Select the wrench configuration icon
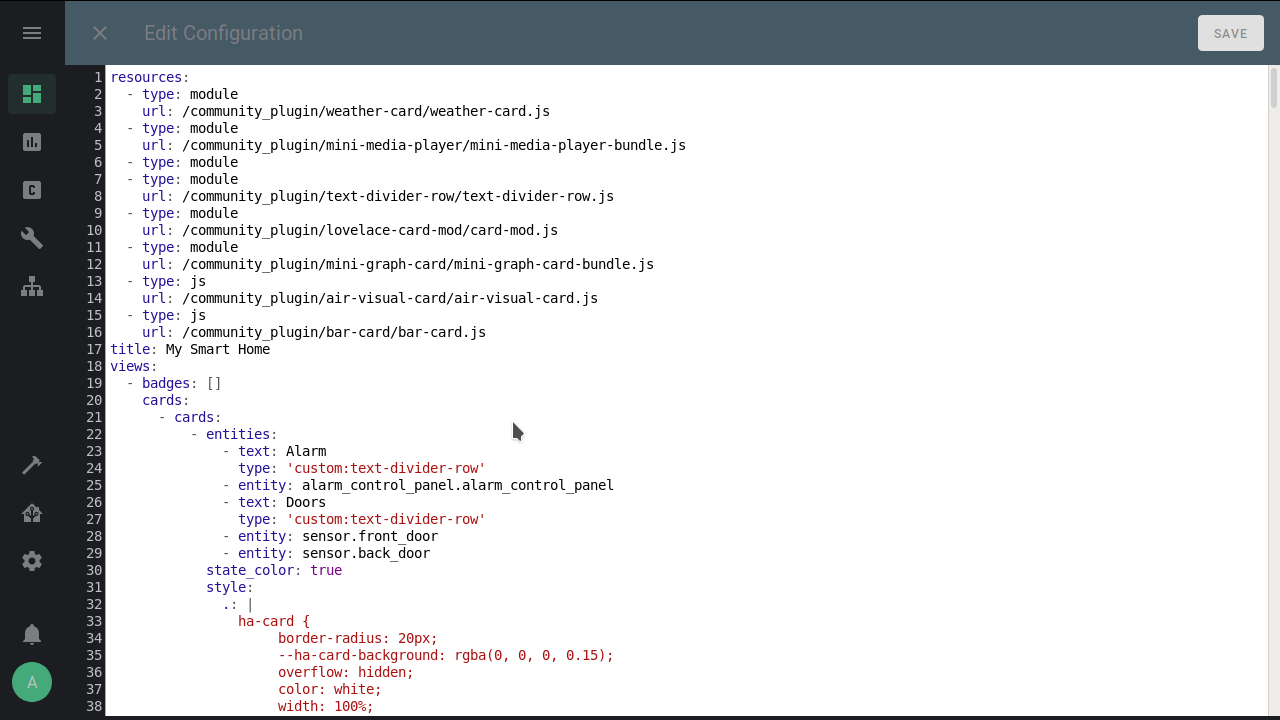Viewport: 1280px width, 720px height. (x=31, y=237)
